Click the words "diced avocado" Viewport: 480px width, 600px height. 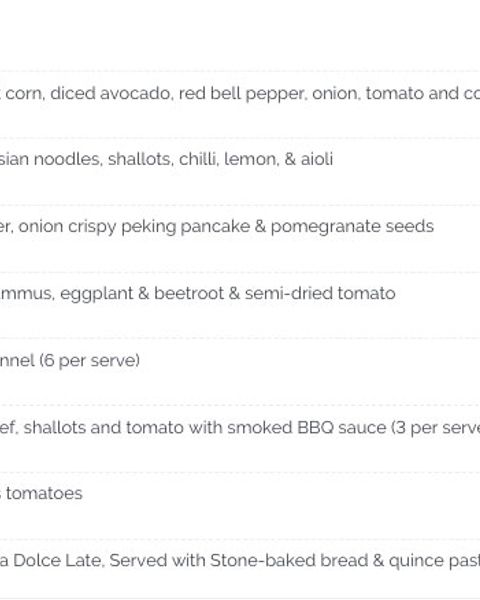point(110,94)
